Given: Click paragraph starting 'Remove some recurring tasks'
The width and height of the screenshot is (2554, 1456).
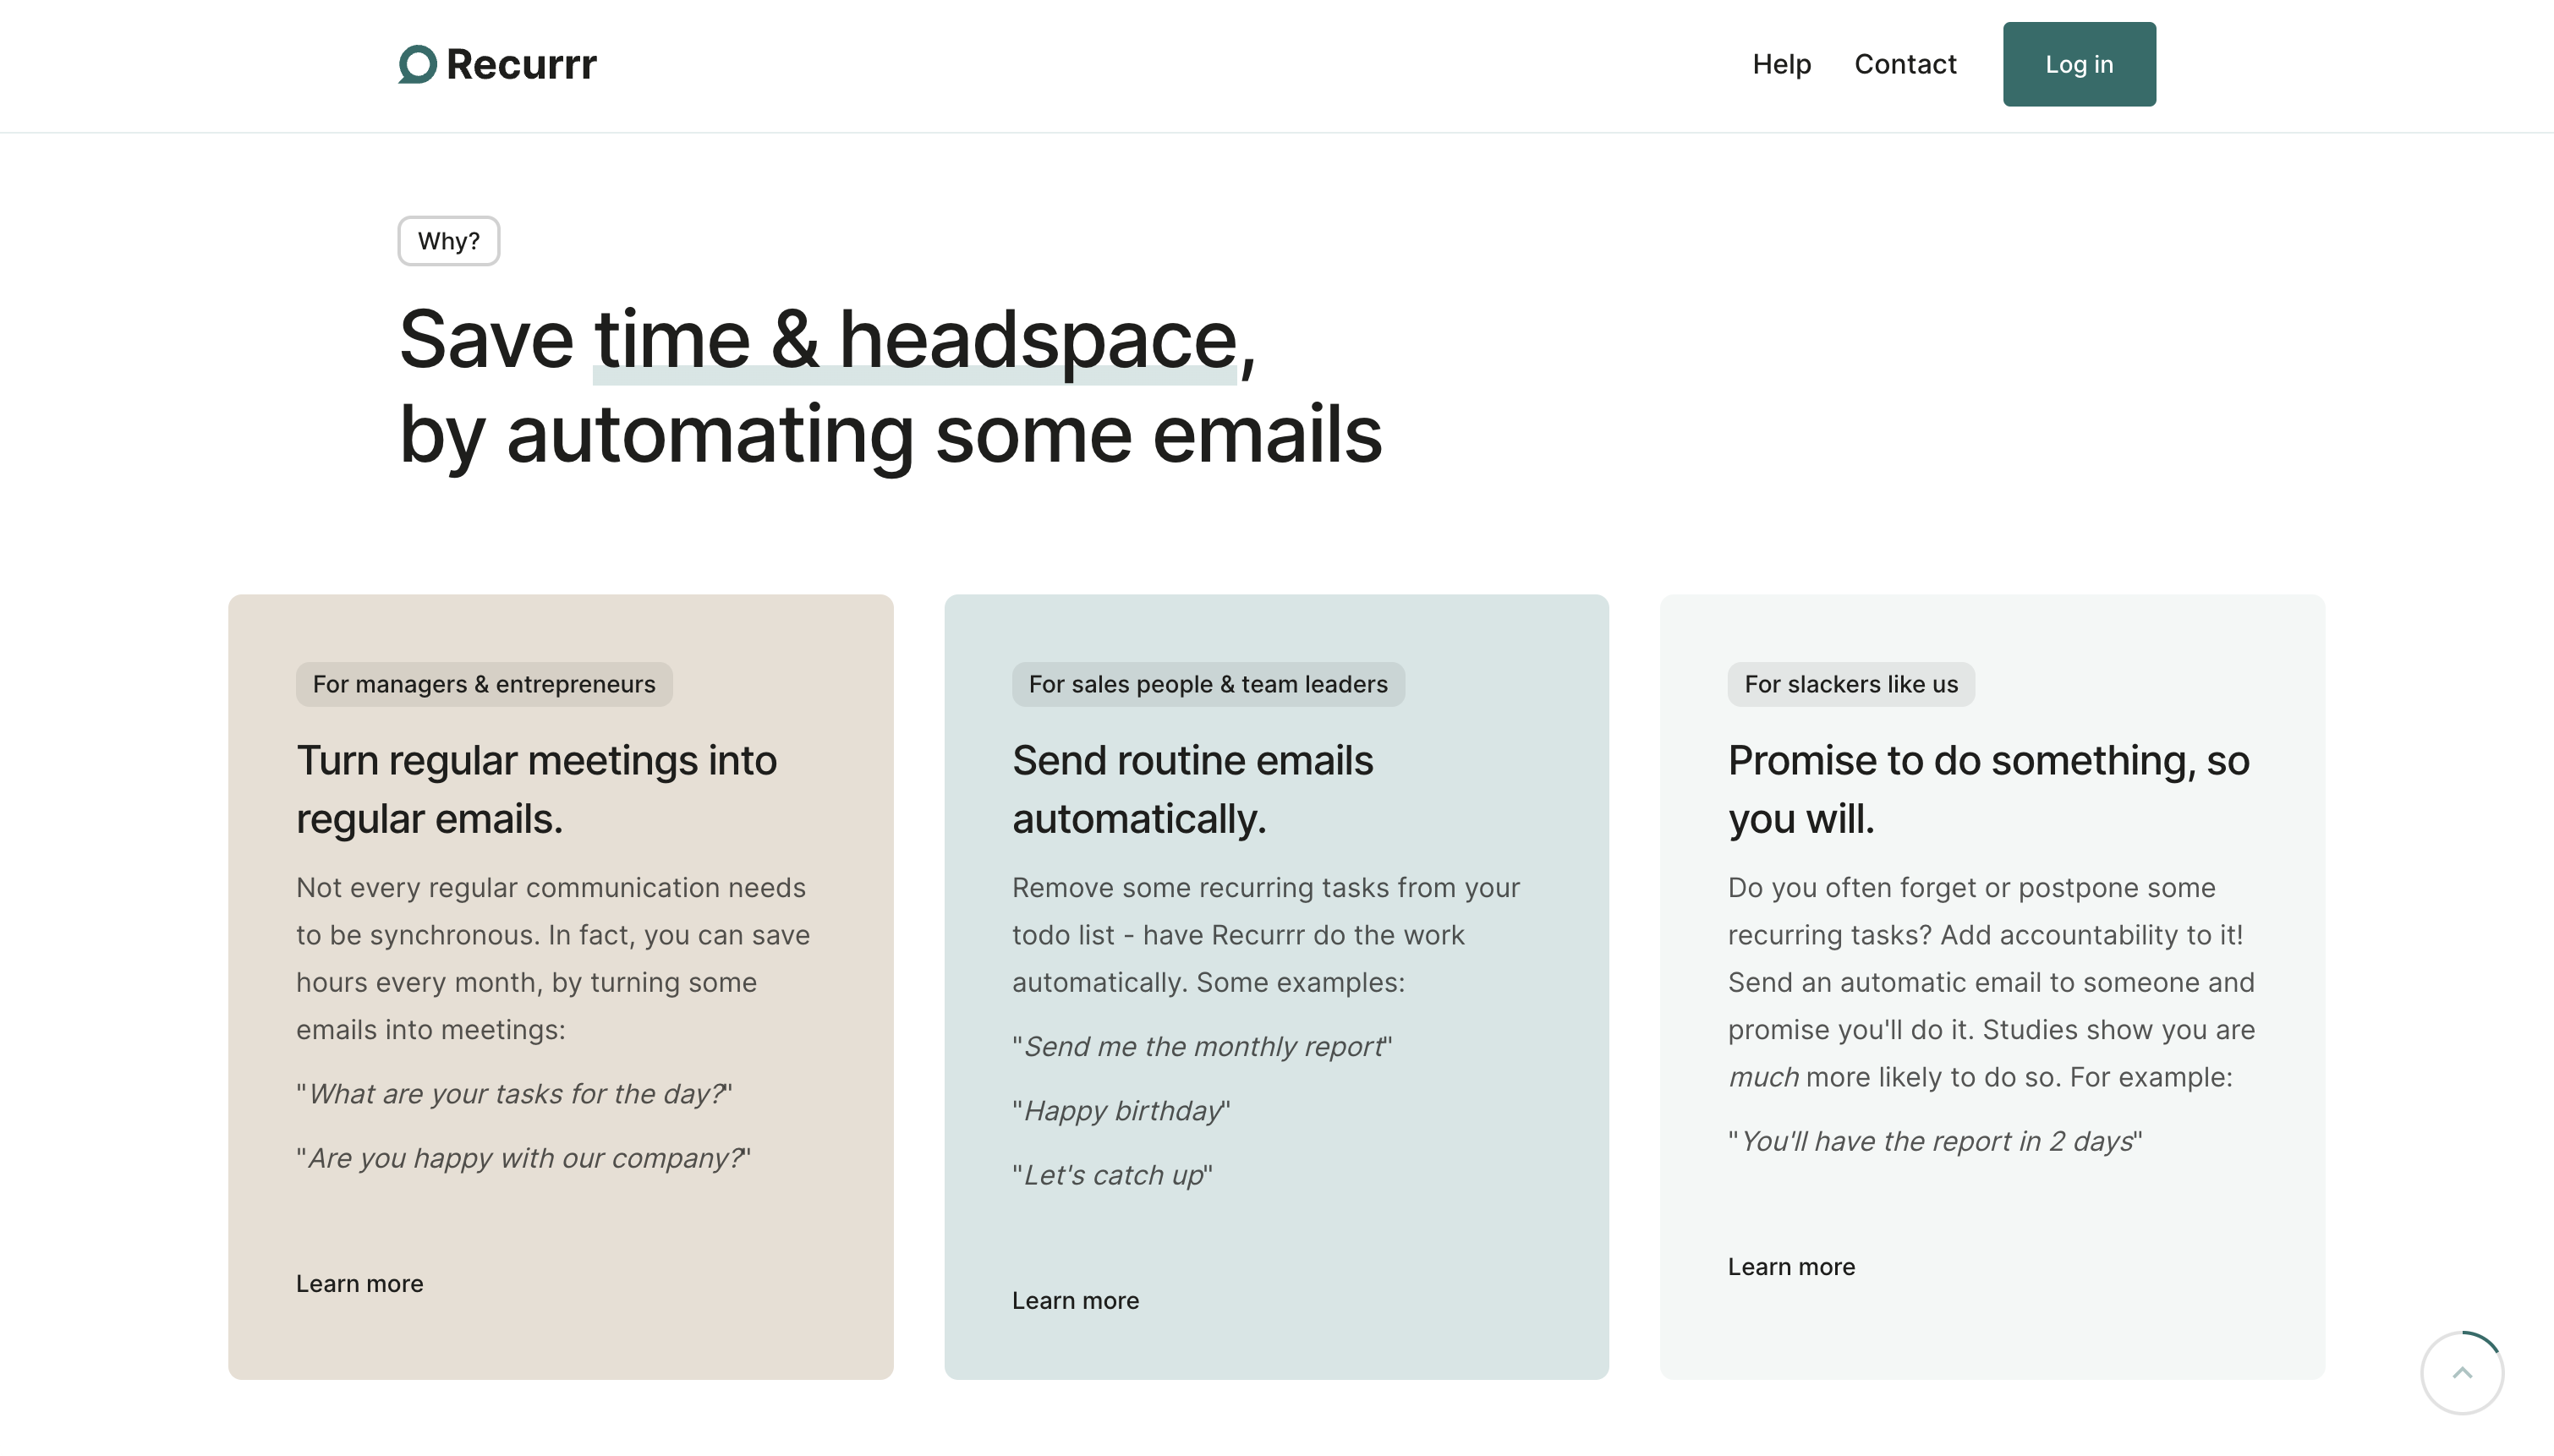Looking at the screenshot, I should pyautogui.click(x=1266, y=934).
